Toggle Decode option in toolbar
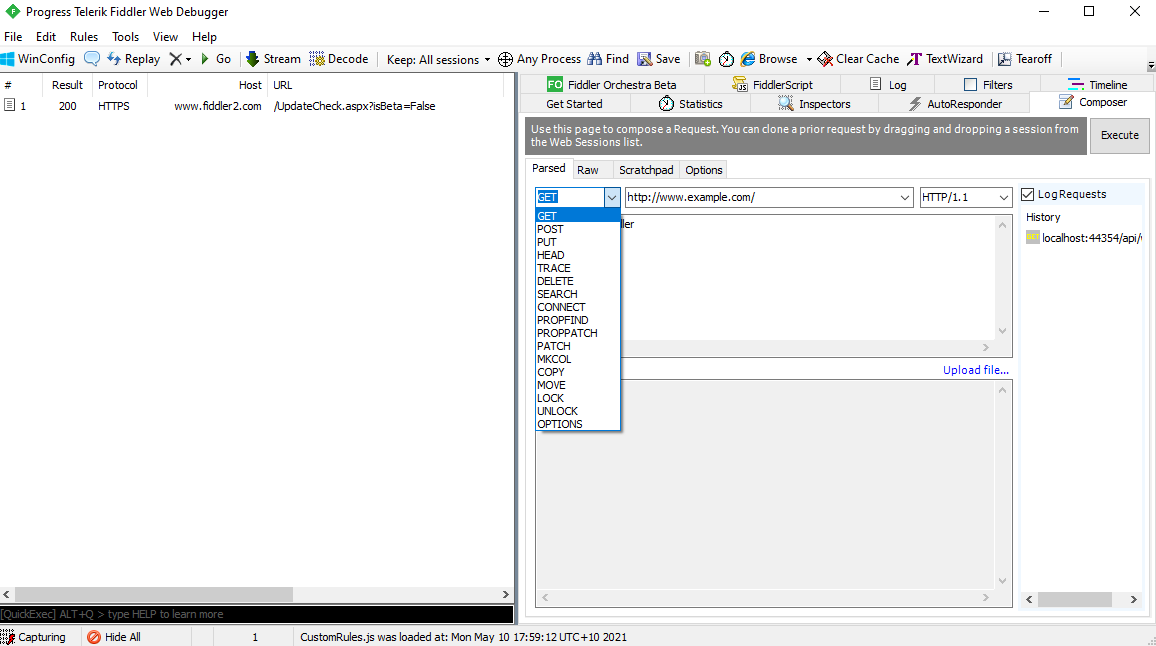The width and height of the screenshot is (1156, 646). [338, 59]
